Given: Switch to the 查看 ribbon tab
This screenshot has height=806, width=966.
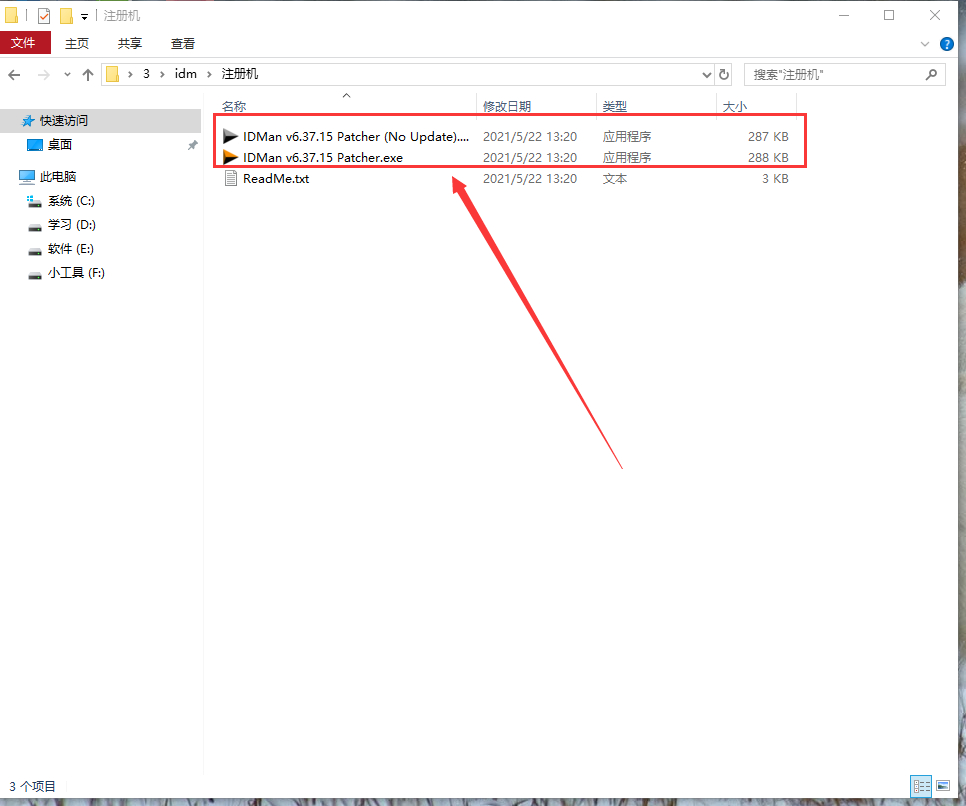Looking at the screenshot, I should (183, 43).
